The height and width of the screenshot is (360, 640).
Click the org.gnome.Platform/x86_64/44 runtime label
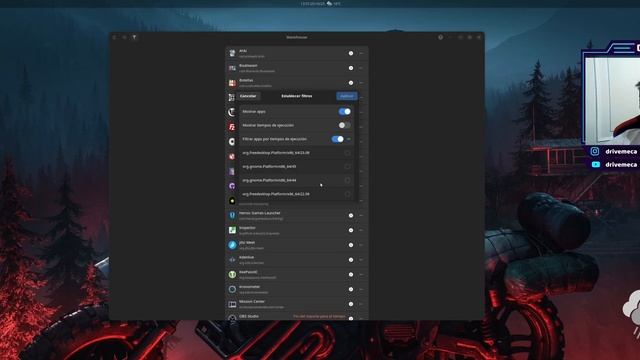[x=269, y=180]
